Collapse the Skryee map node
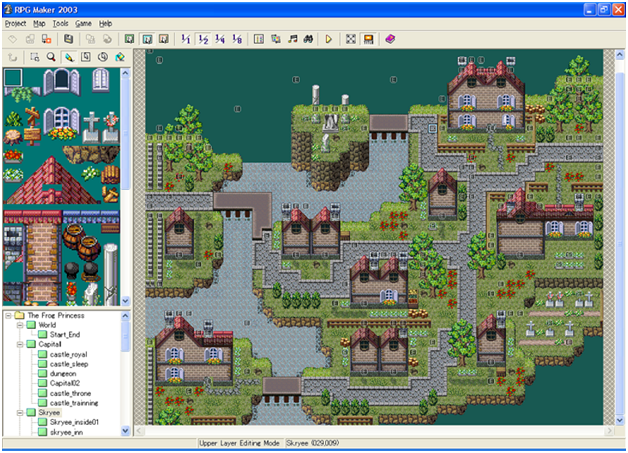Image resolution: width=628 pixels, height=453 pixels. pyautogui.click(x=20, y=413)
